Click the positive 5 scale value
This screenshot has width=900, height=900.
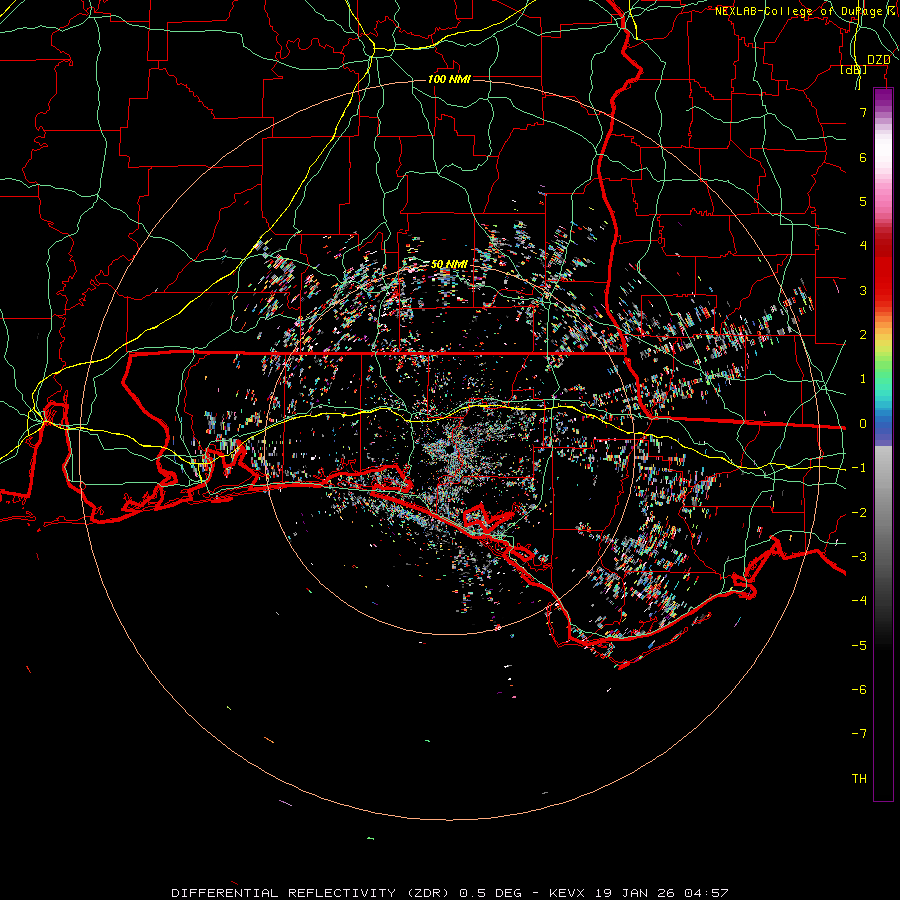863,201
